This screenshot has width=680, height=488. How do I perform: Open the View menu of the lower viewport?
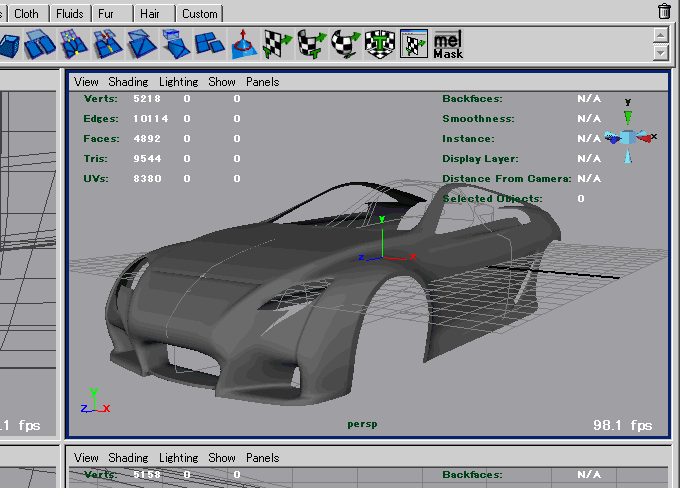tap(86, 458)
